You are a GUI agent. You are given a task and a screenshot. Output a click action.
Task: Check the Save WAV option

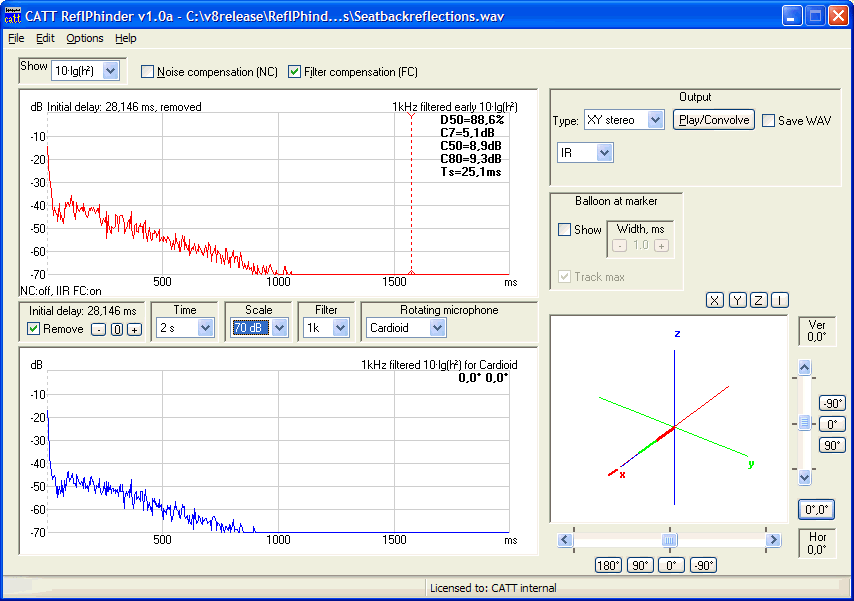(768, 120)
